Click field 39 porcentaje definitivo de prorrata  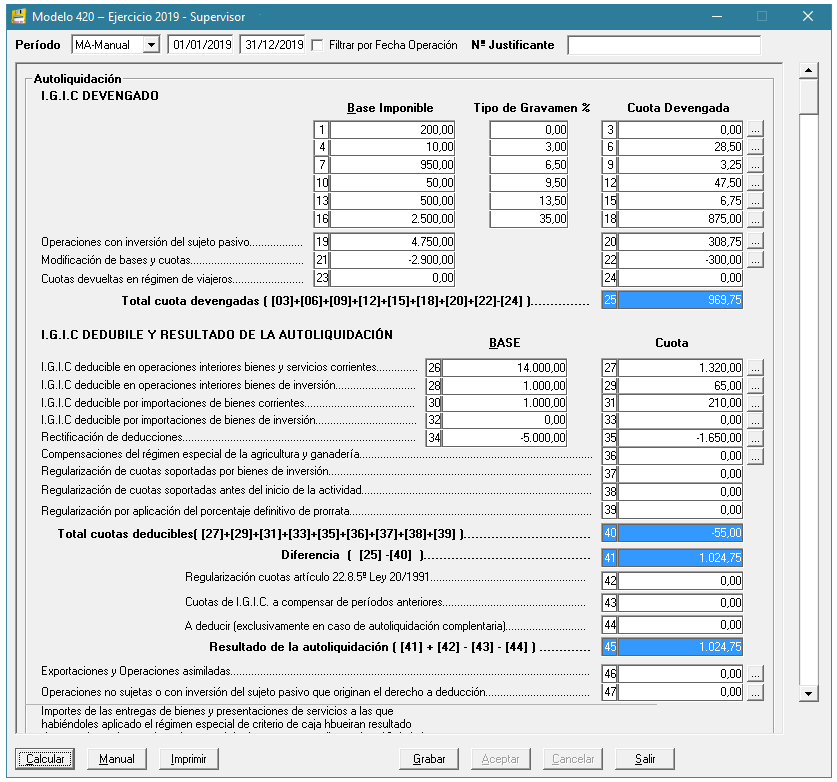[681, 510]
